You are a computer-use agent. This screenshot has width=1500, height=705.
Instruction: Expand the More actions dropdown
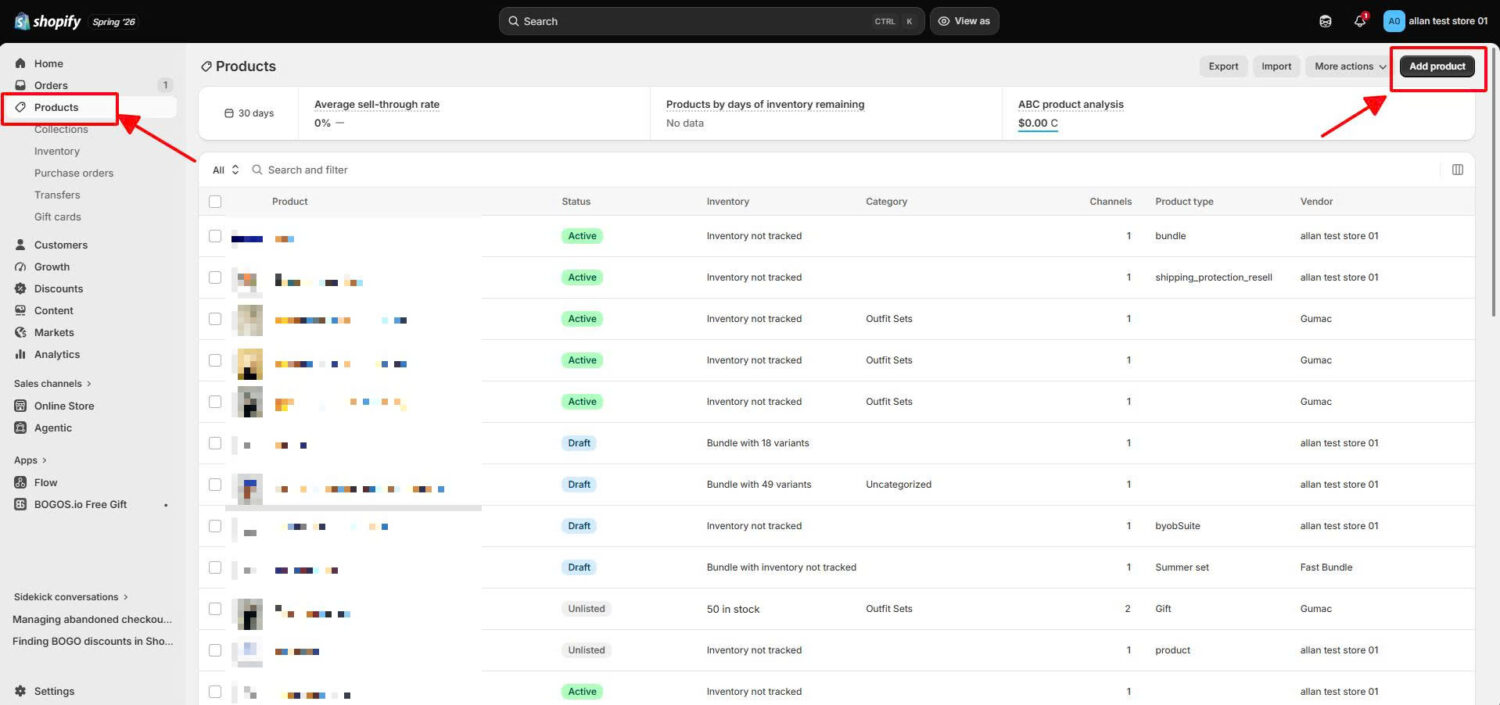point(1350,66)
